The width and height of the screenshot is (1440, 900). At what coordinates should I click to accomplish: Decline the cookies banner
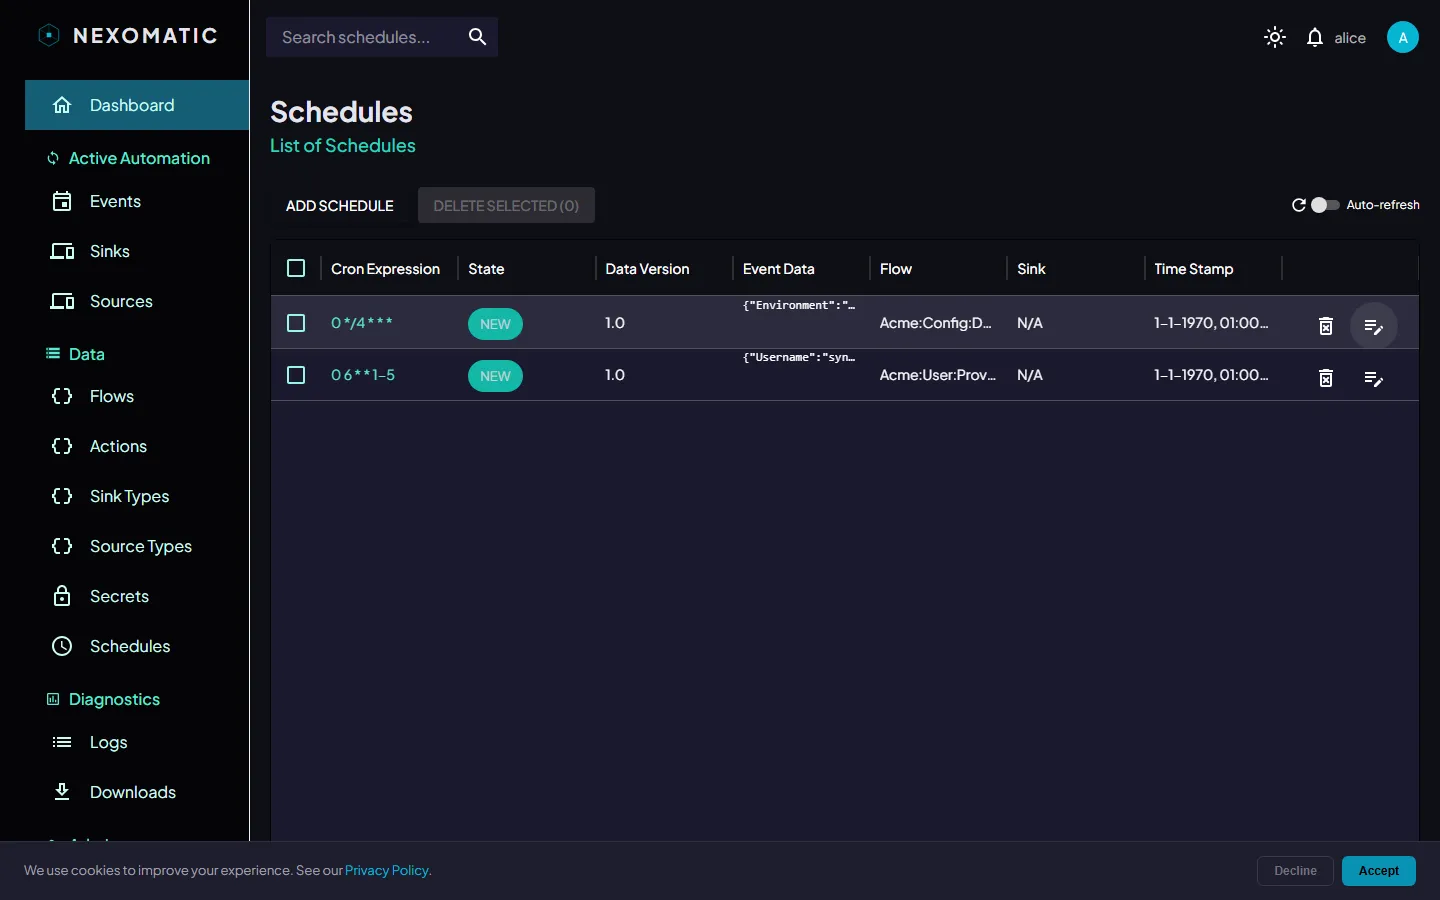[1295, 871]
